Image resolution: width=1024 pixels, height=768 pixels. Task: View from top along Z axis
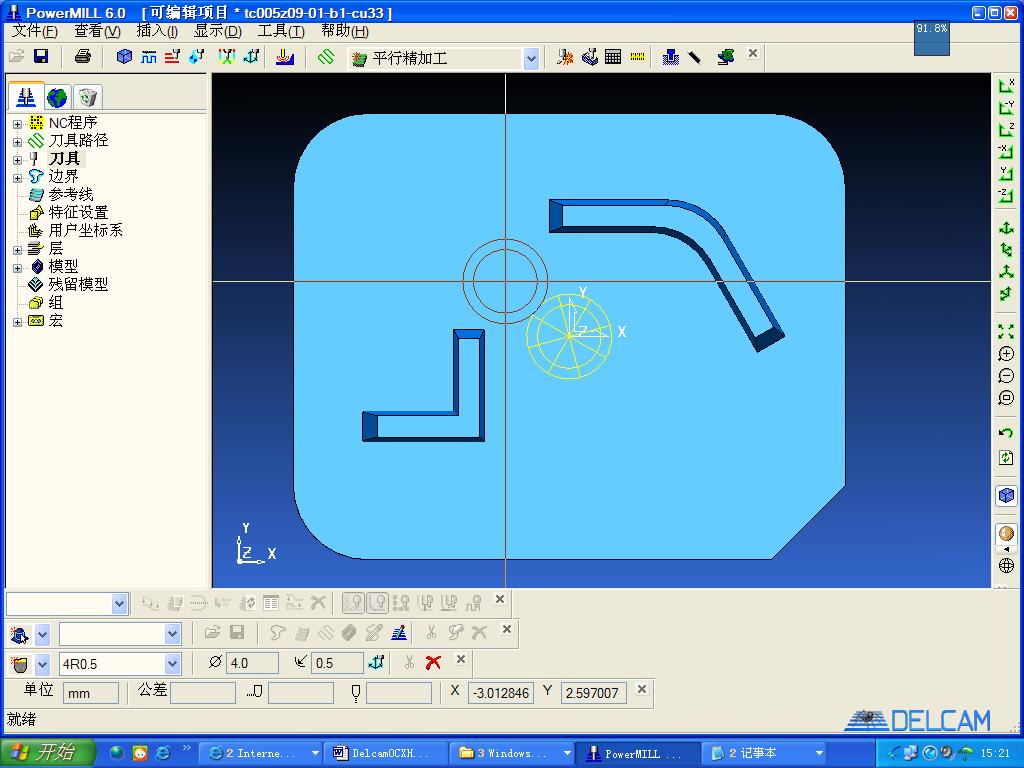coord(1006,130)
